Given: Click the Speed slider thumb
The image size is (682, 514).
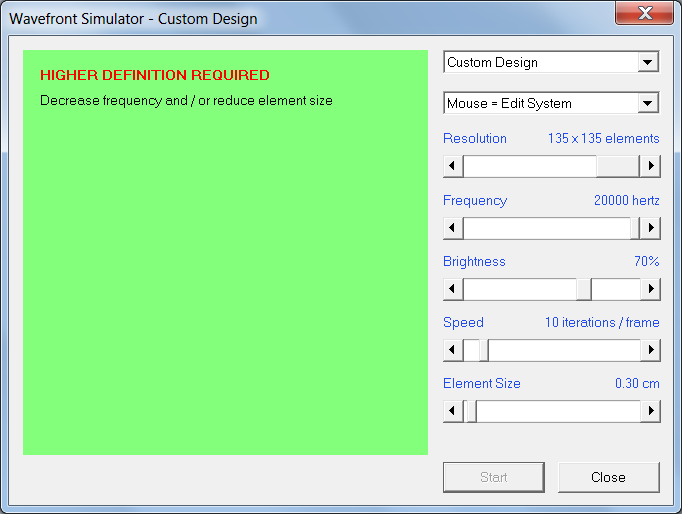Looking at the screenshot, I should point(484,350).
